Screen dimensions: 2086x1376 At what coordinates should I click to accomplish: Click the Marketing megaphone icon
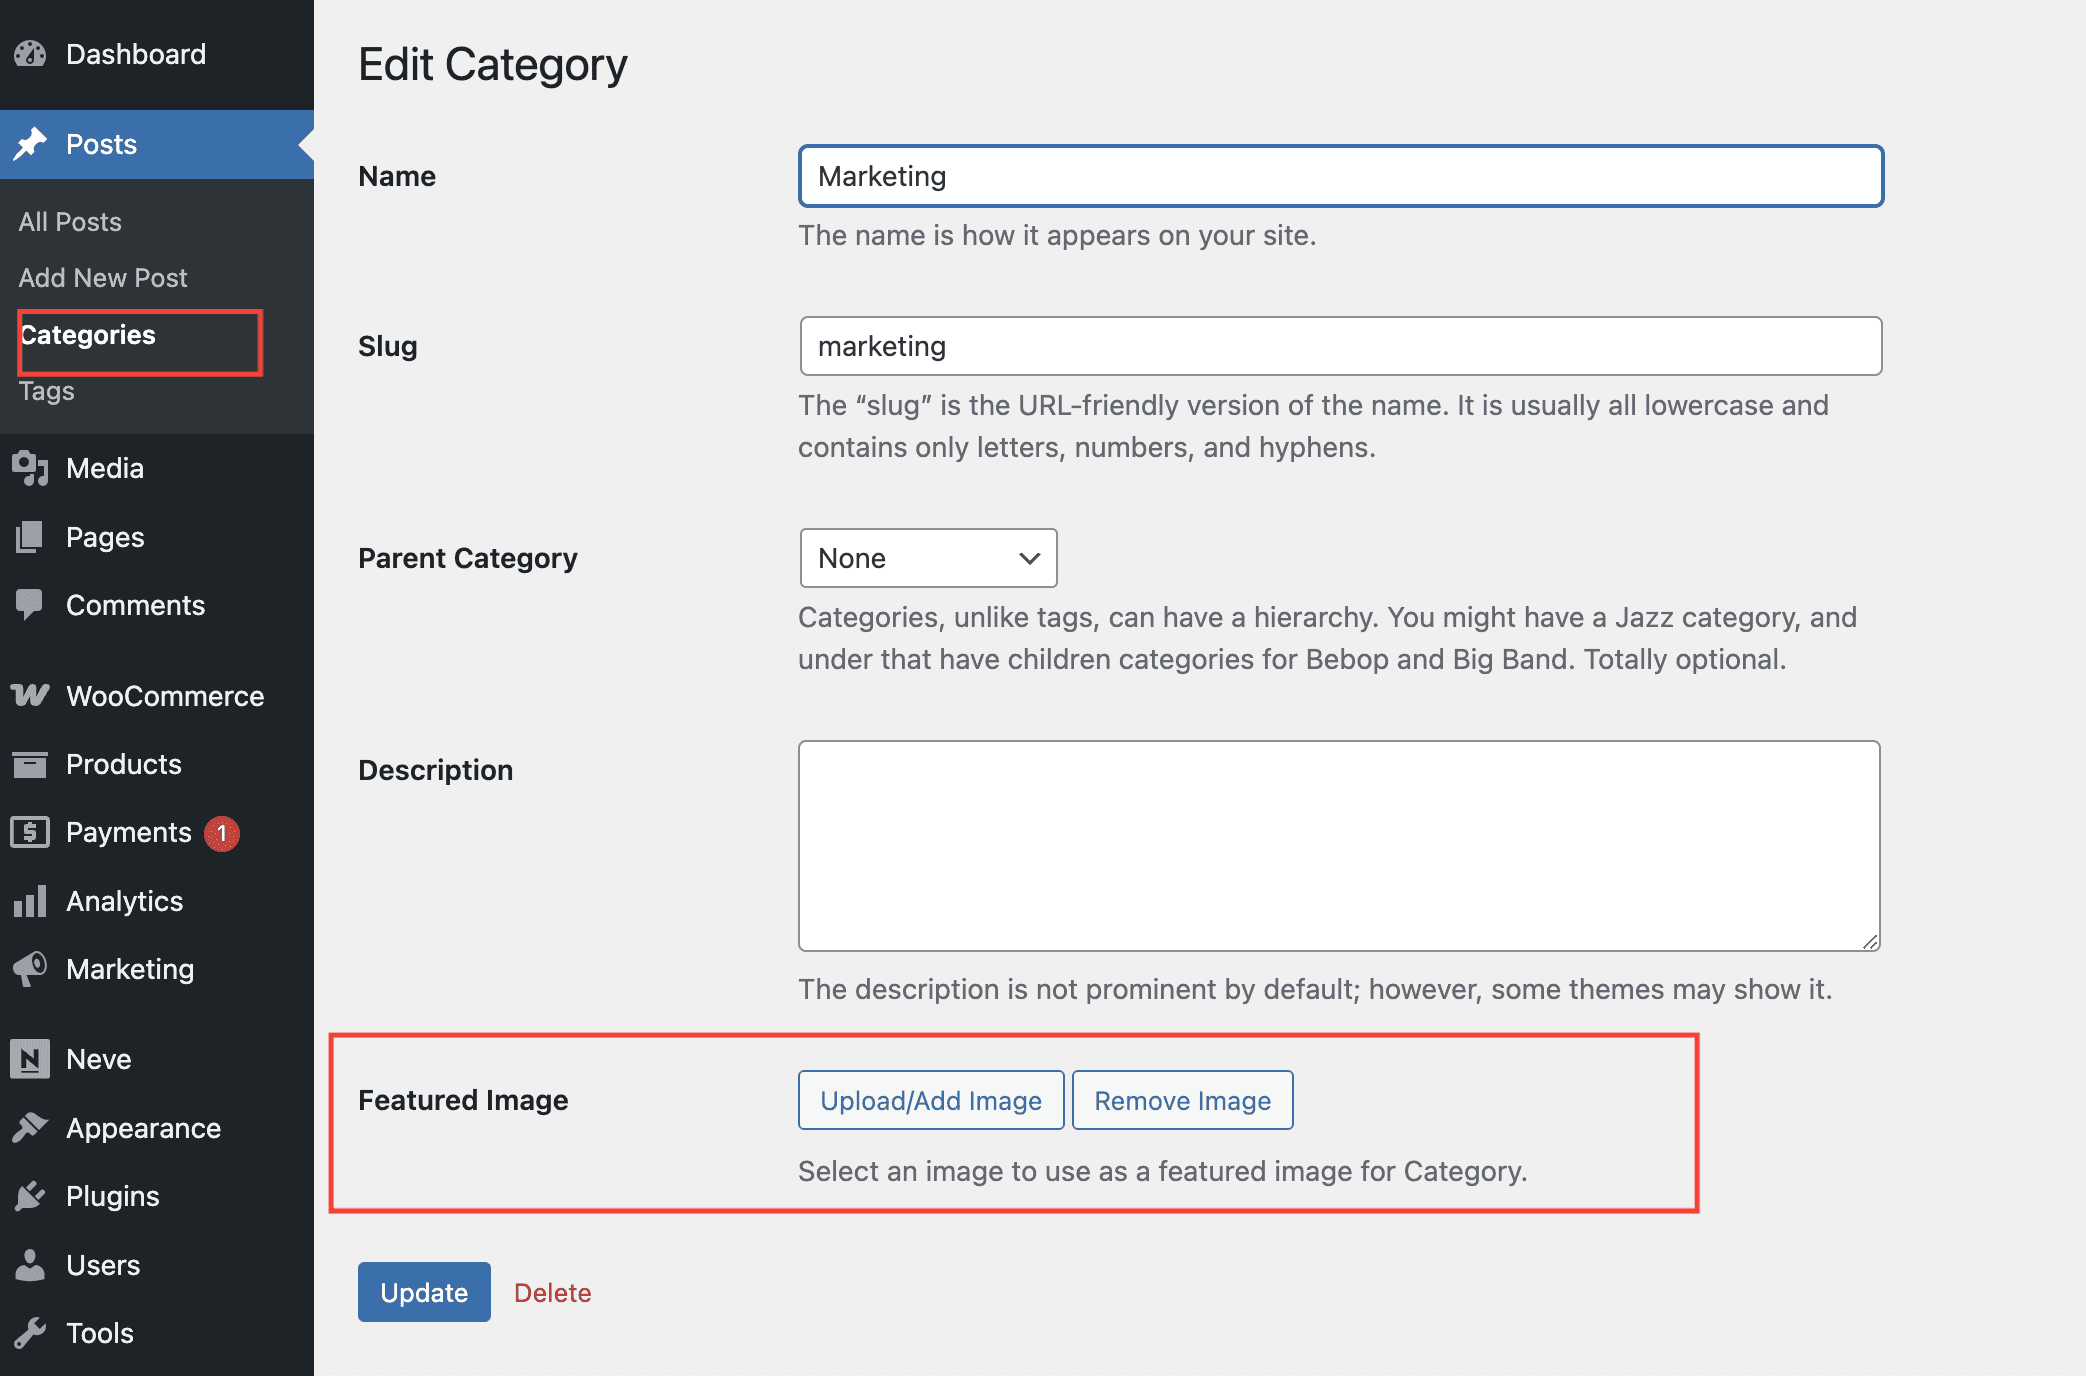click(x=30, y=969)
